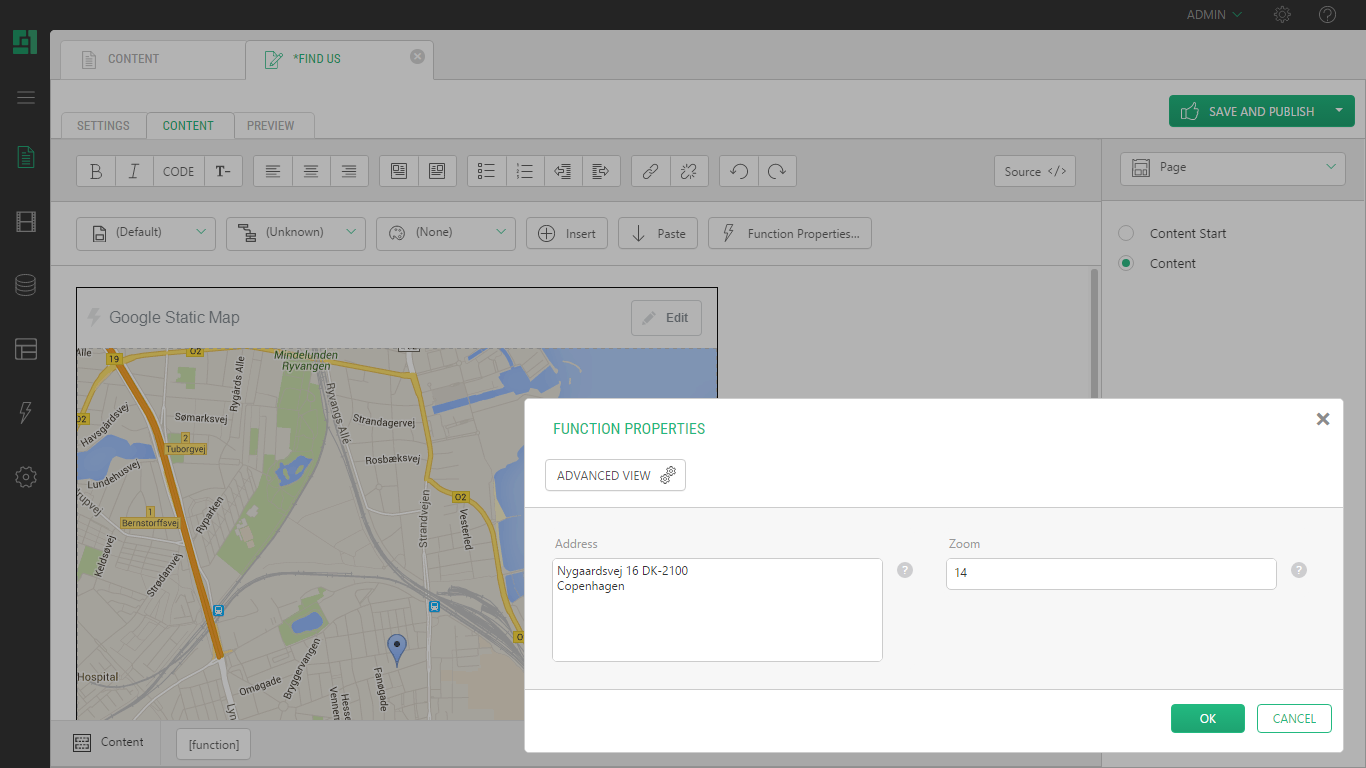
Task: Open the Page selector dropdown
Action: [x=1233, y=168]
